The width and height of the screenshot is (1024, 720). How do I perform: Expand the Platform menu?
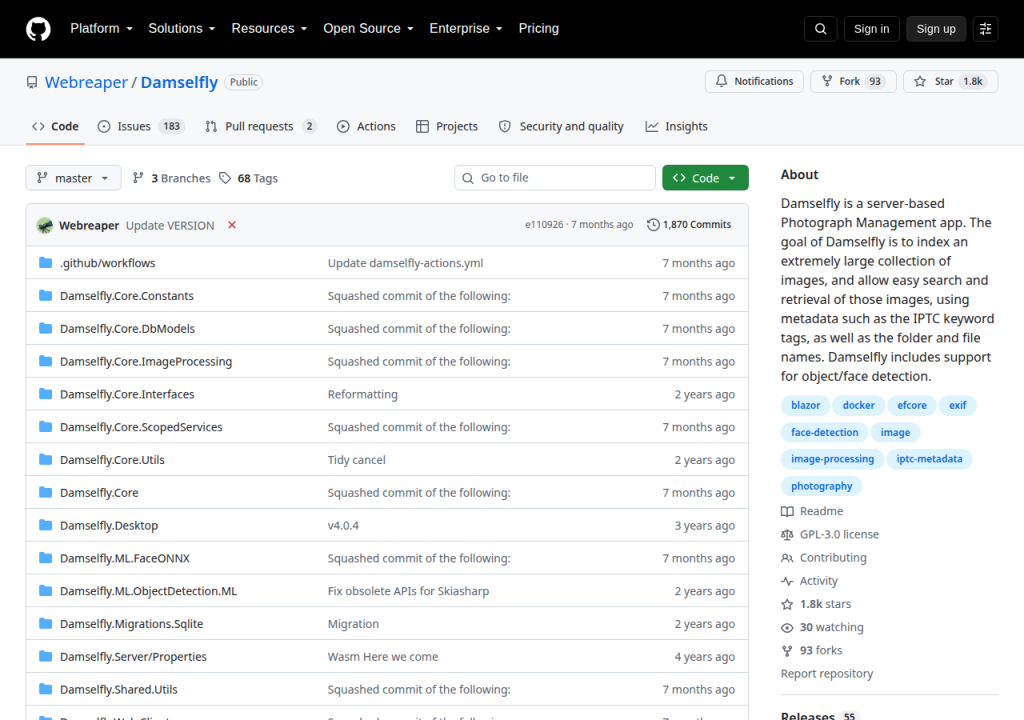tap(101, 29)
